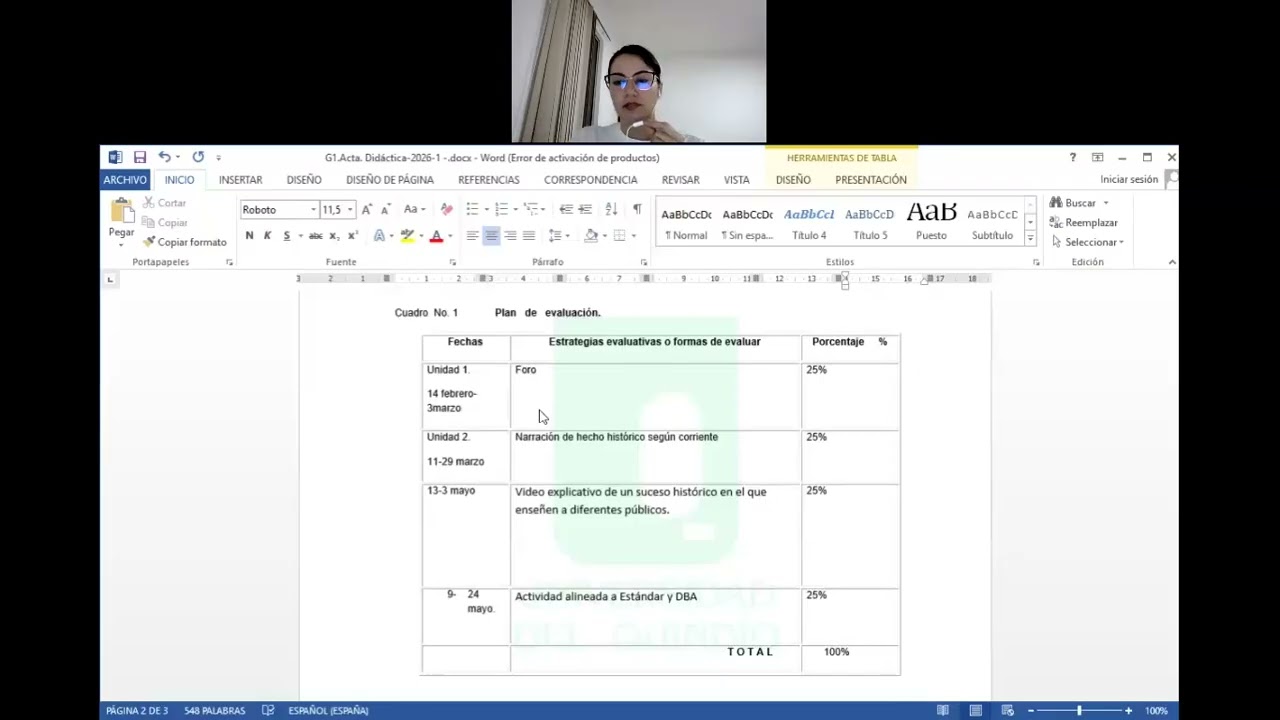
Task: Apply subscript formatting
Action: click(x=334, y=236)
